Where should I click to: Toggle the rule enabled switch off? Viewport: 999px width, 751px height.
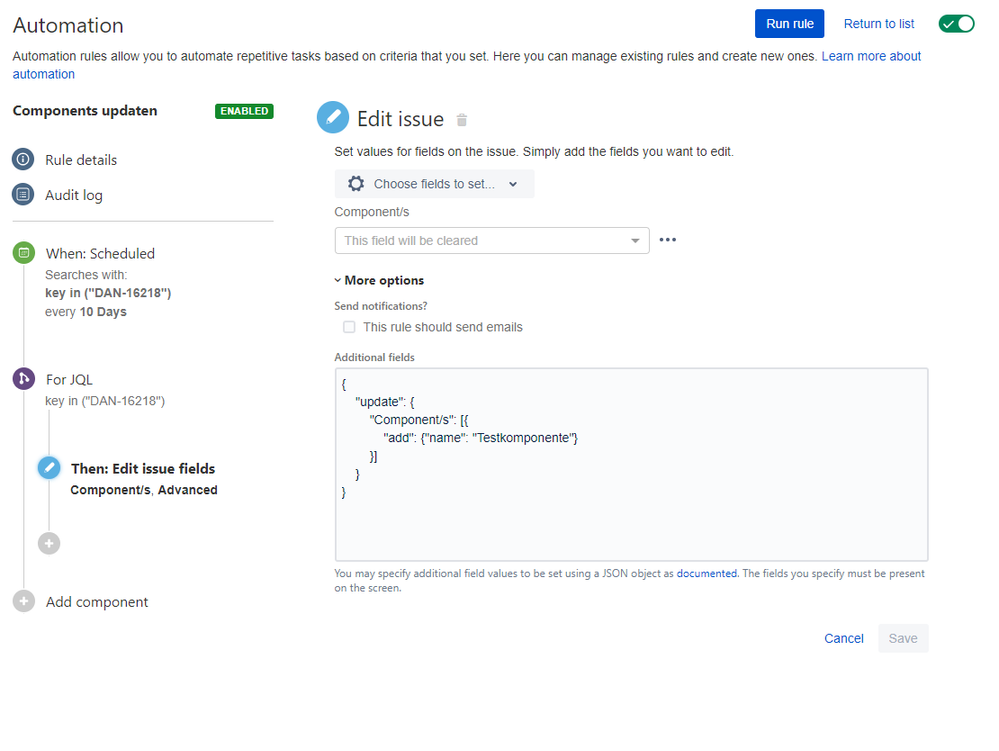tap(956, 24)
